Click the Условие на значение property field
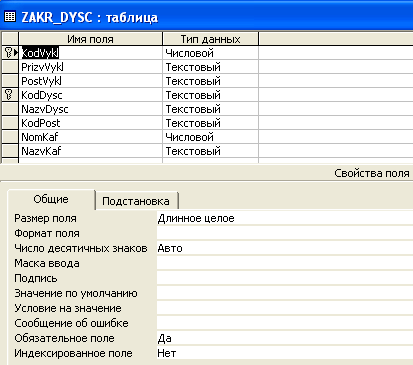 [x=285, y=308]
